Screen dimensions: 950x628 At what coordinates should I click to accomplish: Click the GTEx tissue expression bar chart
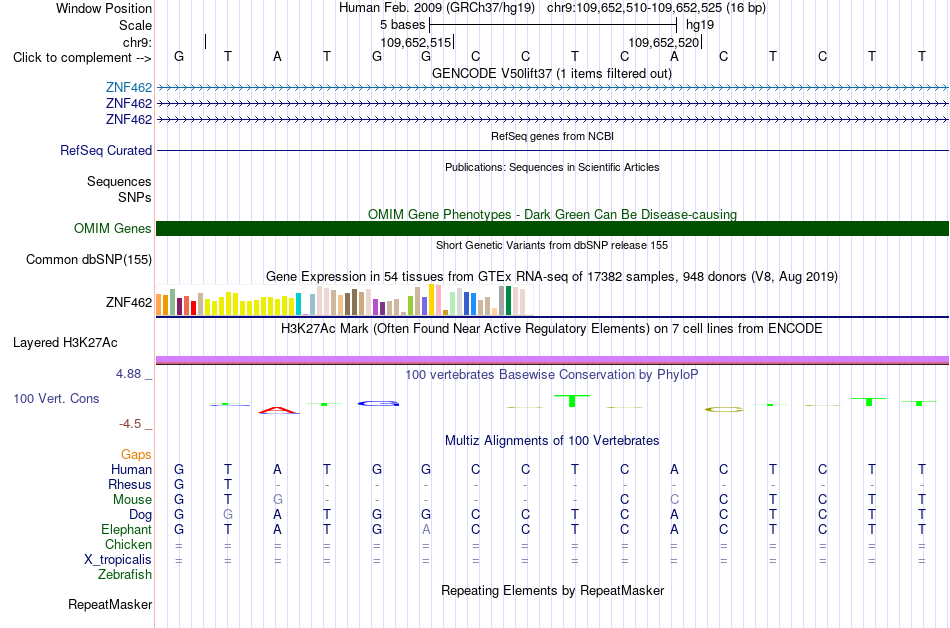pyautogui.click(x=340, y=300)
